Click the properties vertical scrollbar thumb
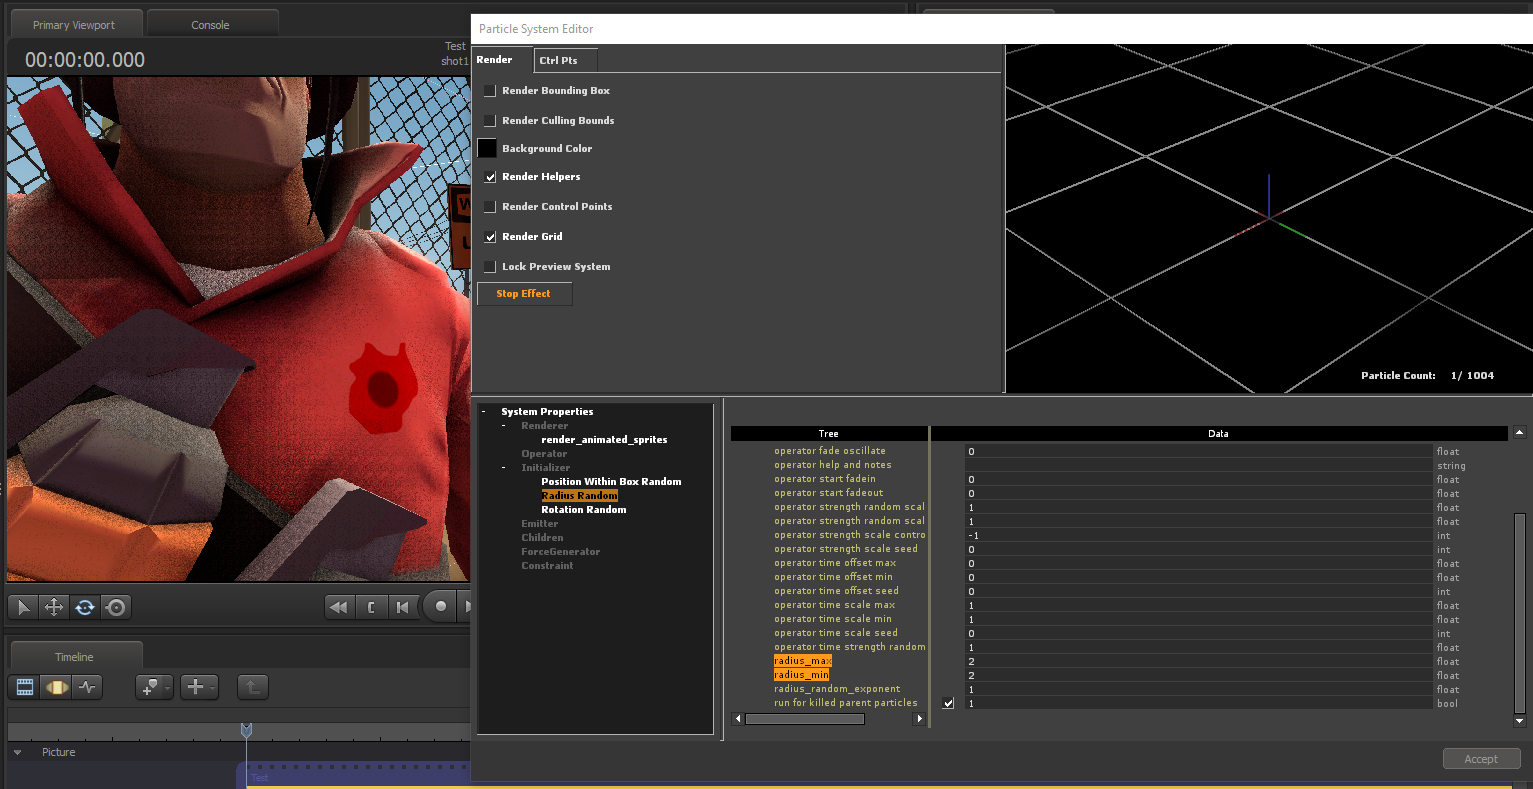Screen dimensions: 1533x789 [x=1520, y=613]
